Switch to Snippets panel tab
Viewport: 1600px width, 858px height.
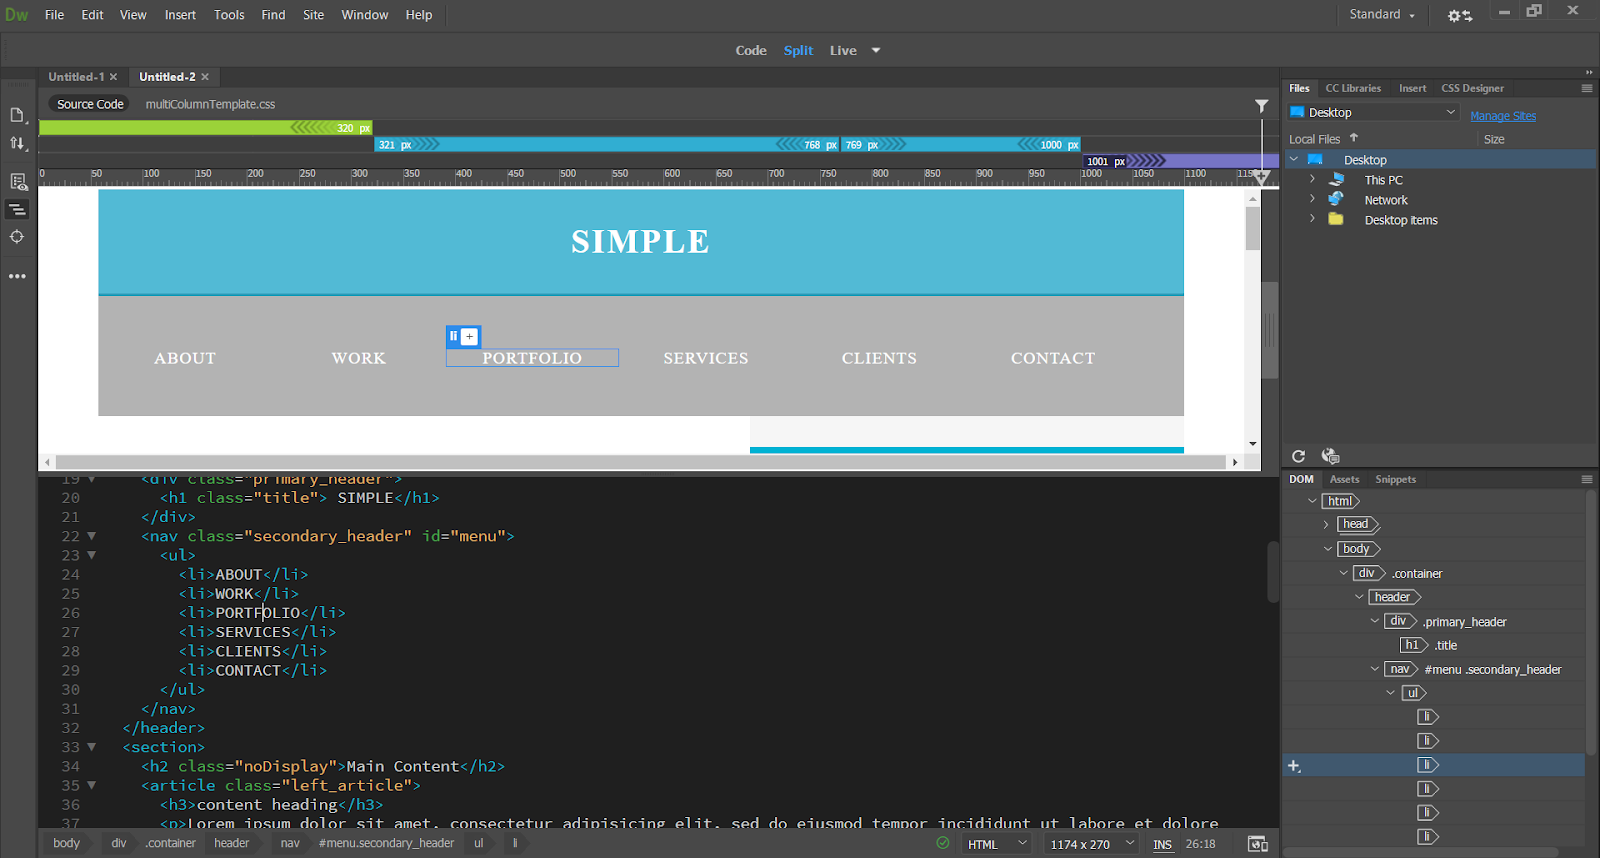click(1395, 479)
